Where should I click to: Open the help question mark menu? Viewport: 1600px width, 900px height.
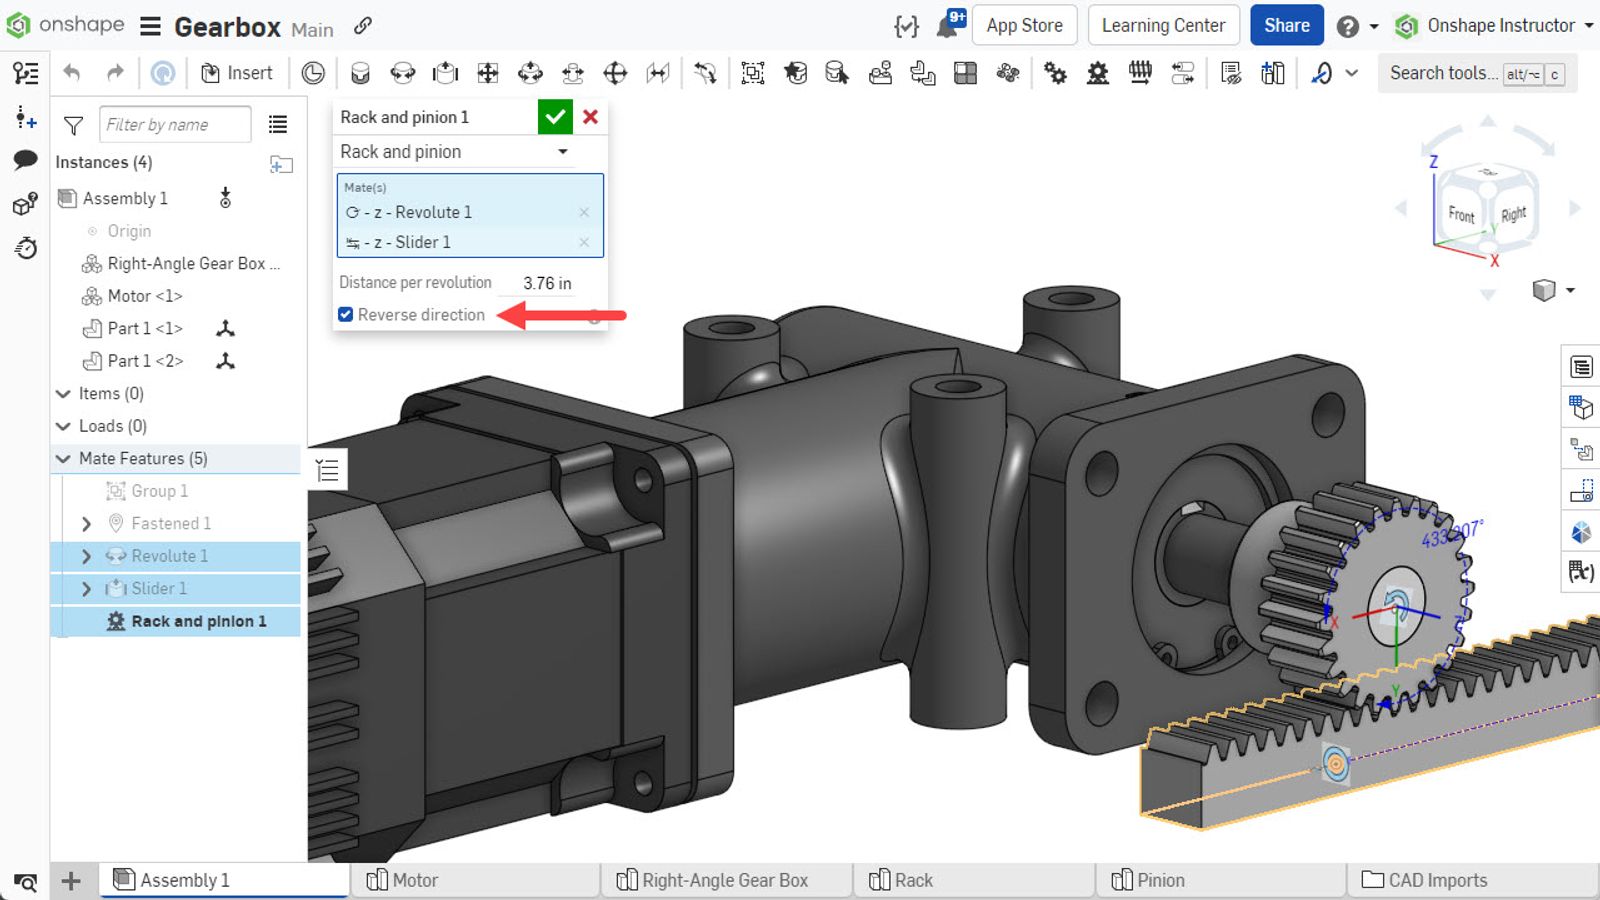click(x=1348, y=25)
